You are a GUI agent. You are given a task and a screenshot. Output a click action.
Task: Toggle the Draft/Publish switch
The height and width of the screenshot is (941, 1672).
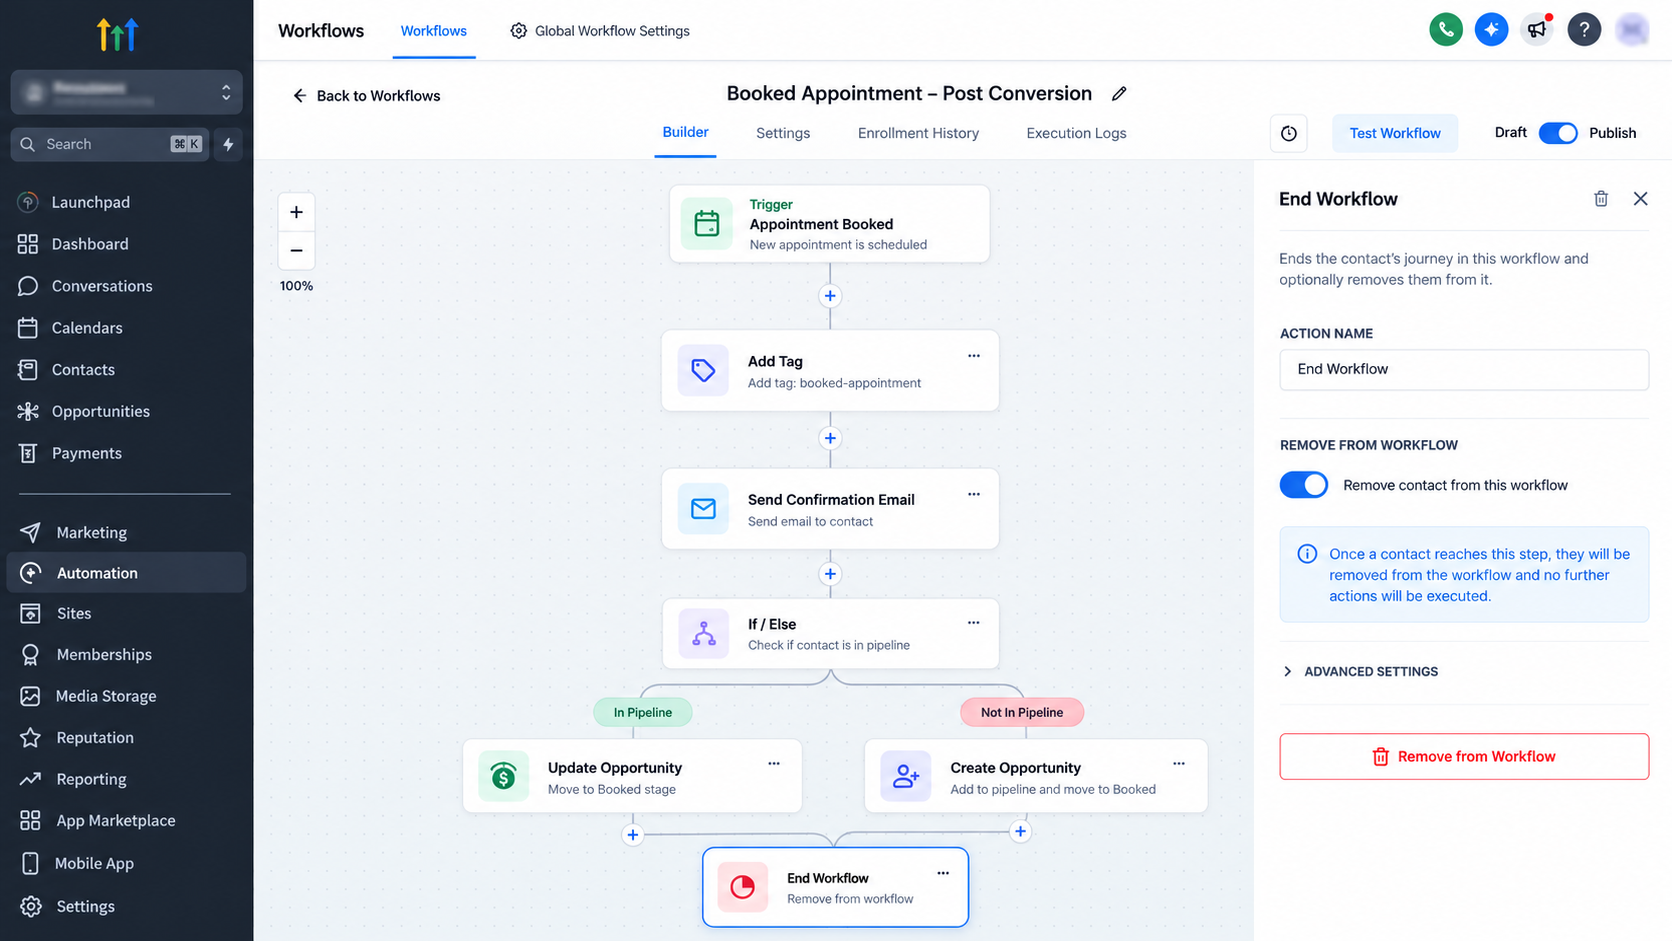click(1557, 133)
